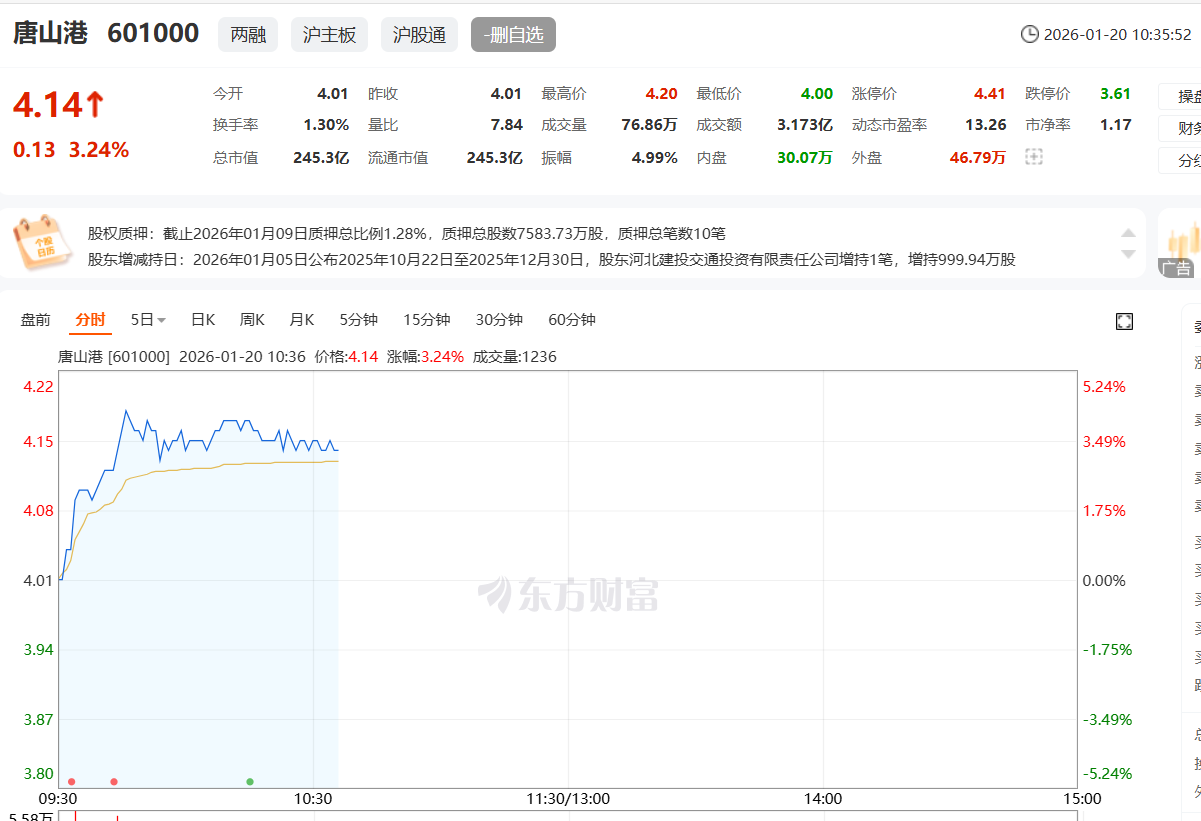Click the down arrow of news scroller
The image size is (1201, 821).
click(x=1128, y=254)
